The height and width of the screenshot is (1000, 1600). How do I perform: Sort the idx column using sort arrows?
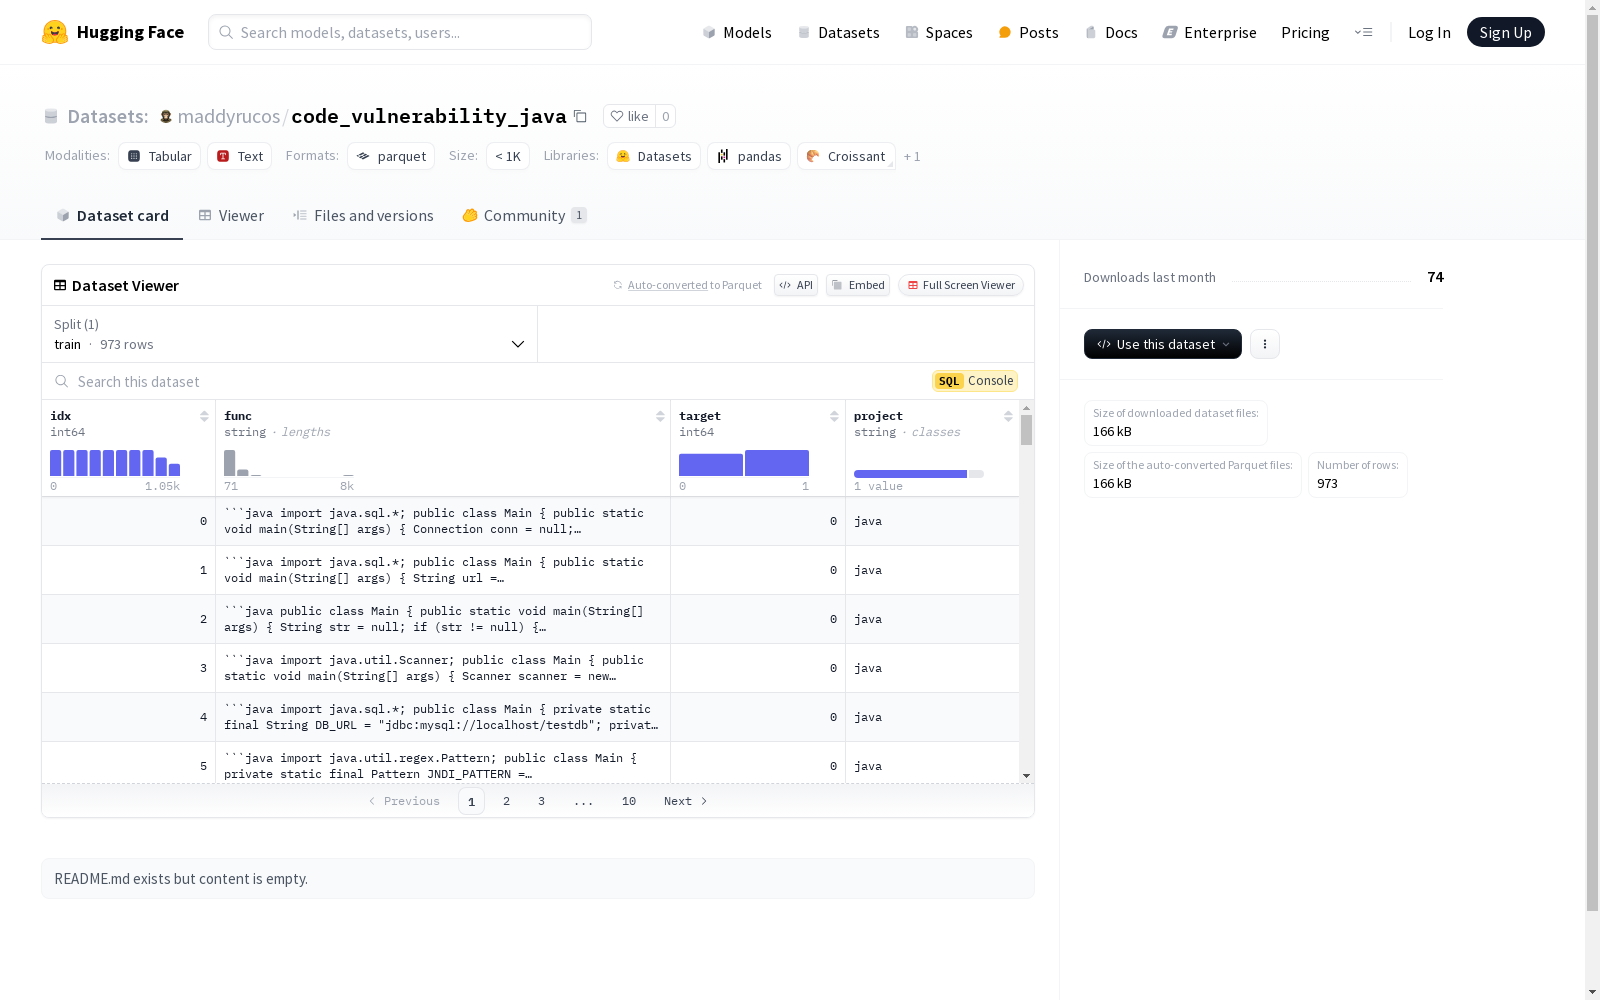(204, 416)
